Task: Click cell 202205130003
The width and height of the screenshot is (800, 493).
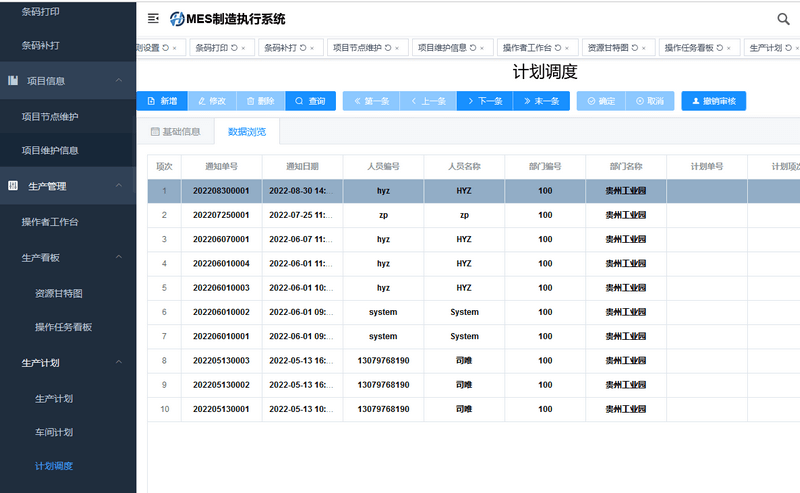Action: coord(221,360)
